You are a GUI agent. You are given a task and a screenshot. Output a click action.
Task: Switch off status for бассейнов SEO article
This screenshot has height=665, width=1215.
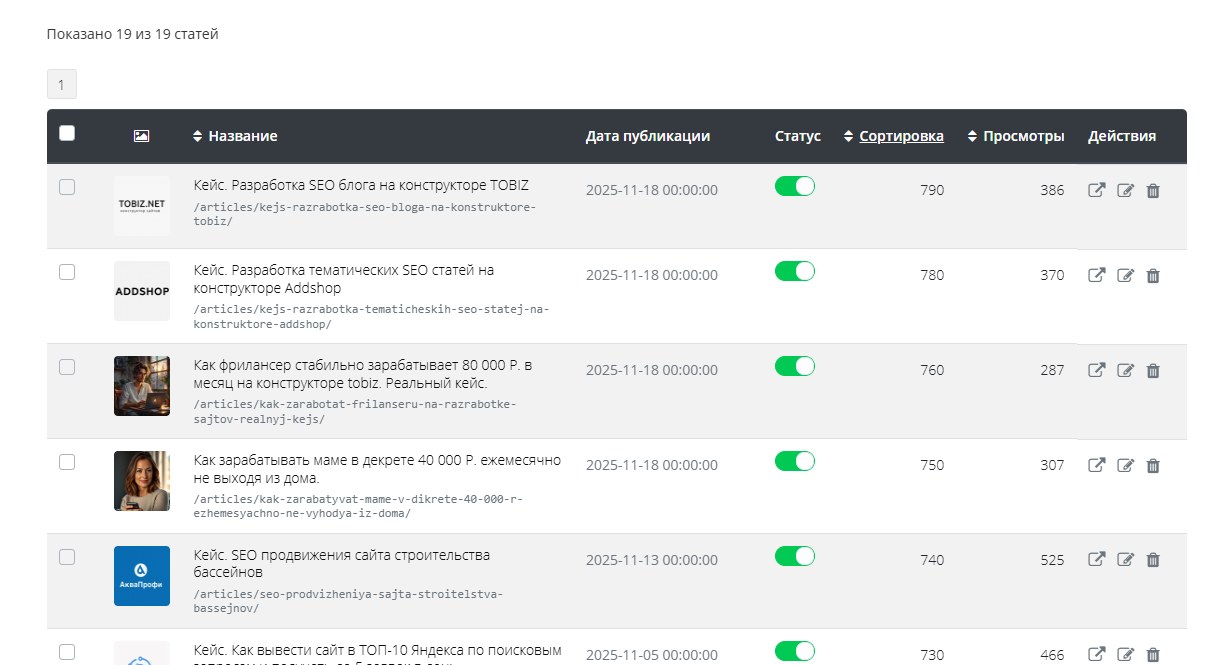coord(795,556)
